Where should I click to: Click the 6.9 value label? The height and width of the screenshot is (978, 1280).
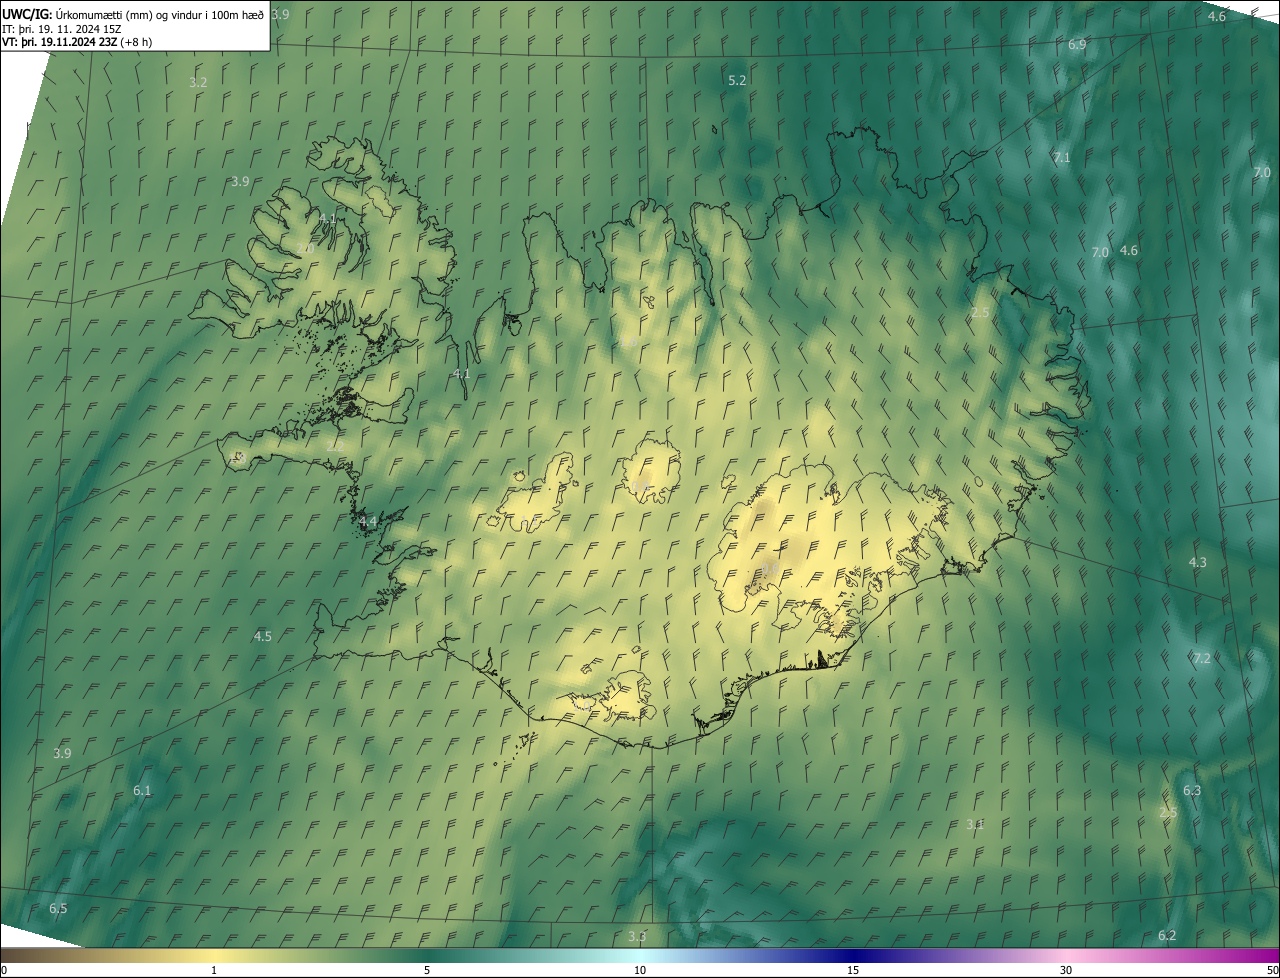[x=1077, y=45]
